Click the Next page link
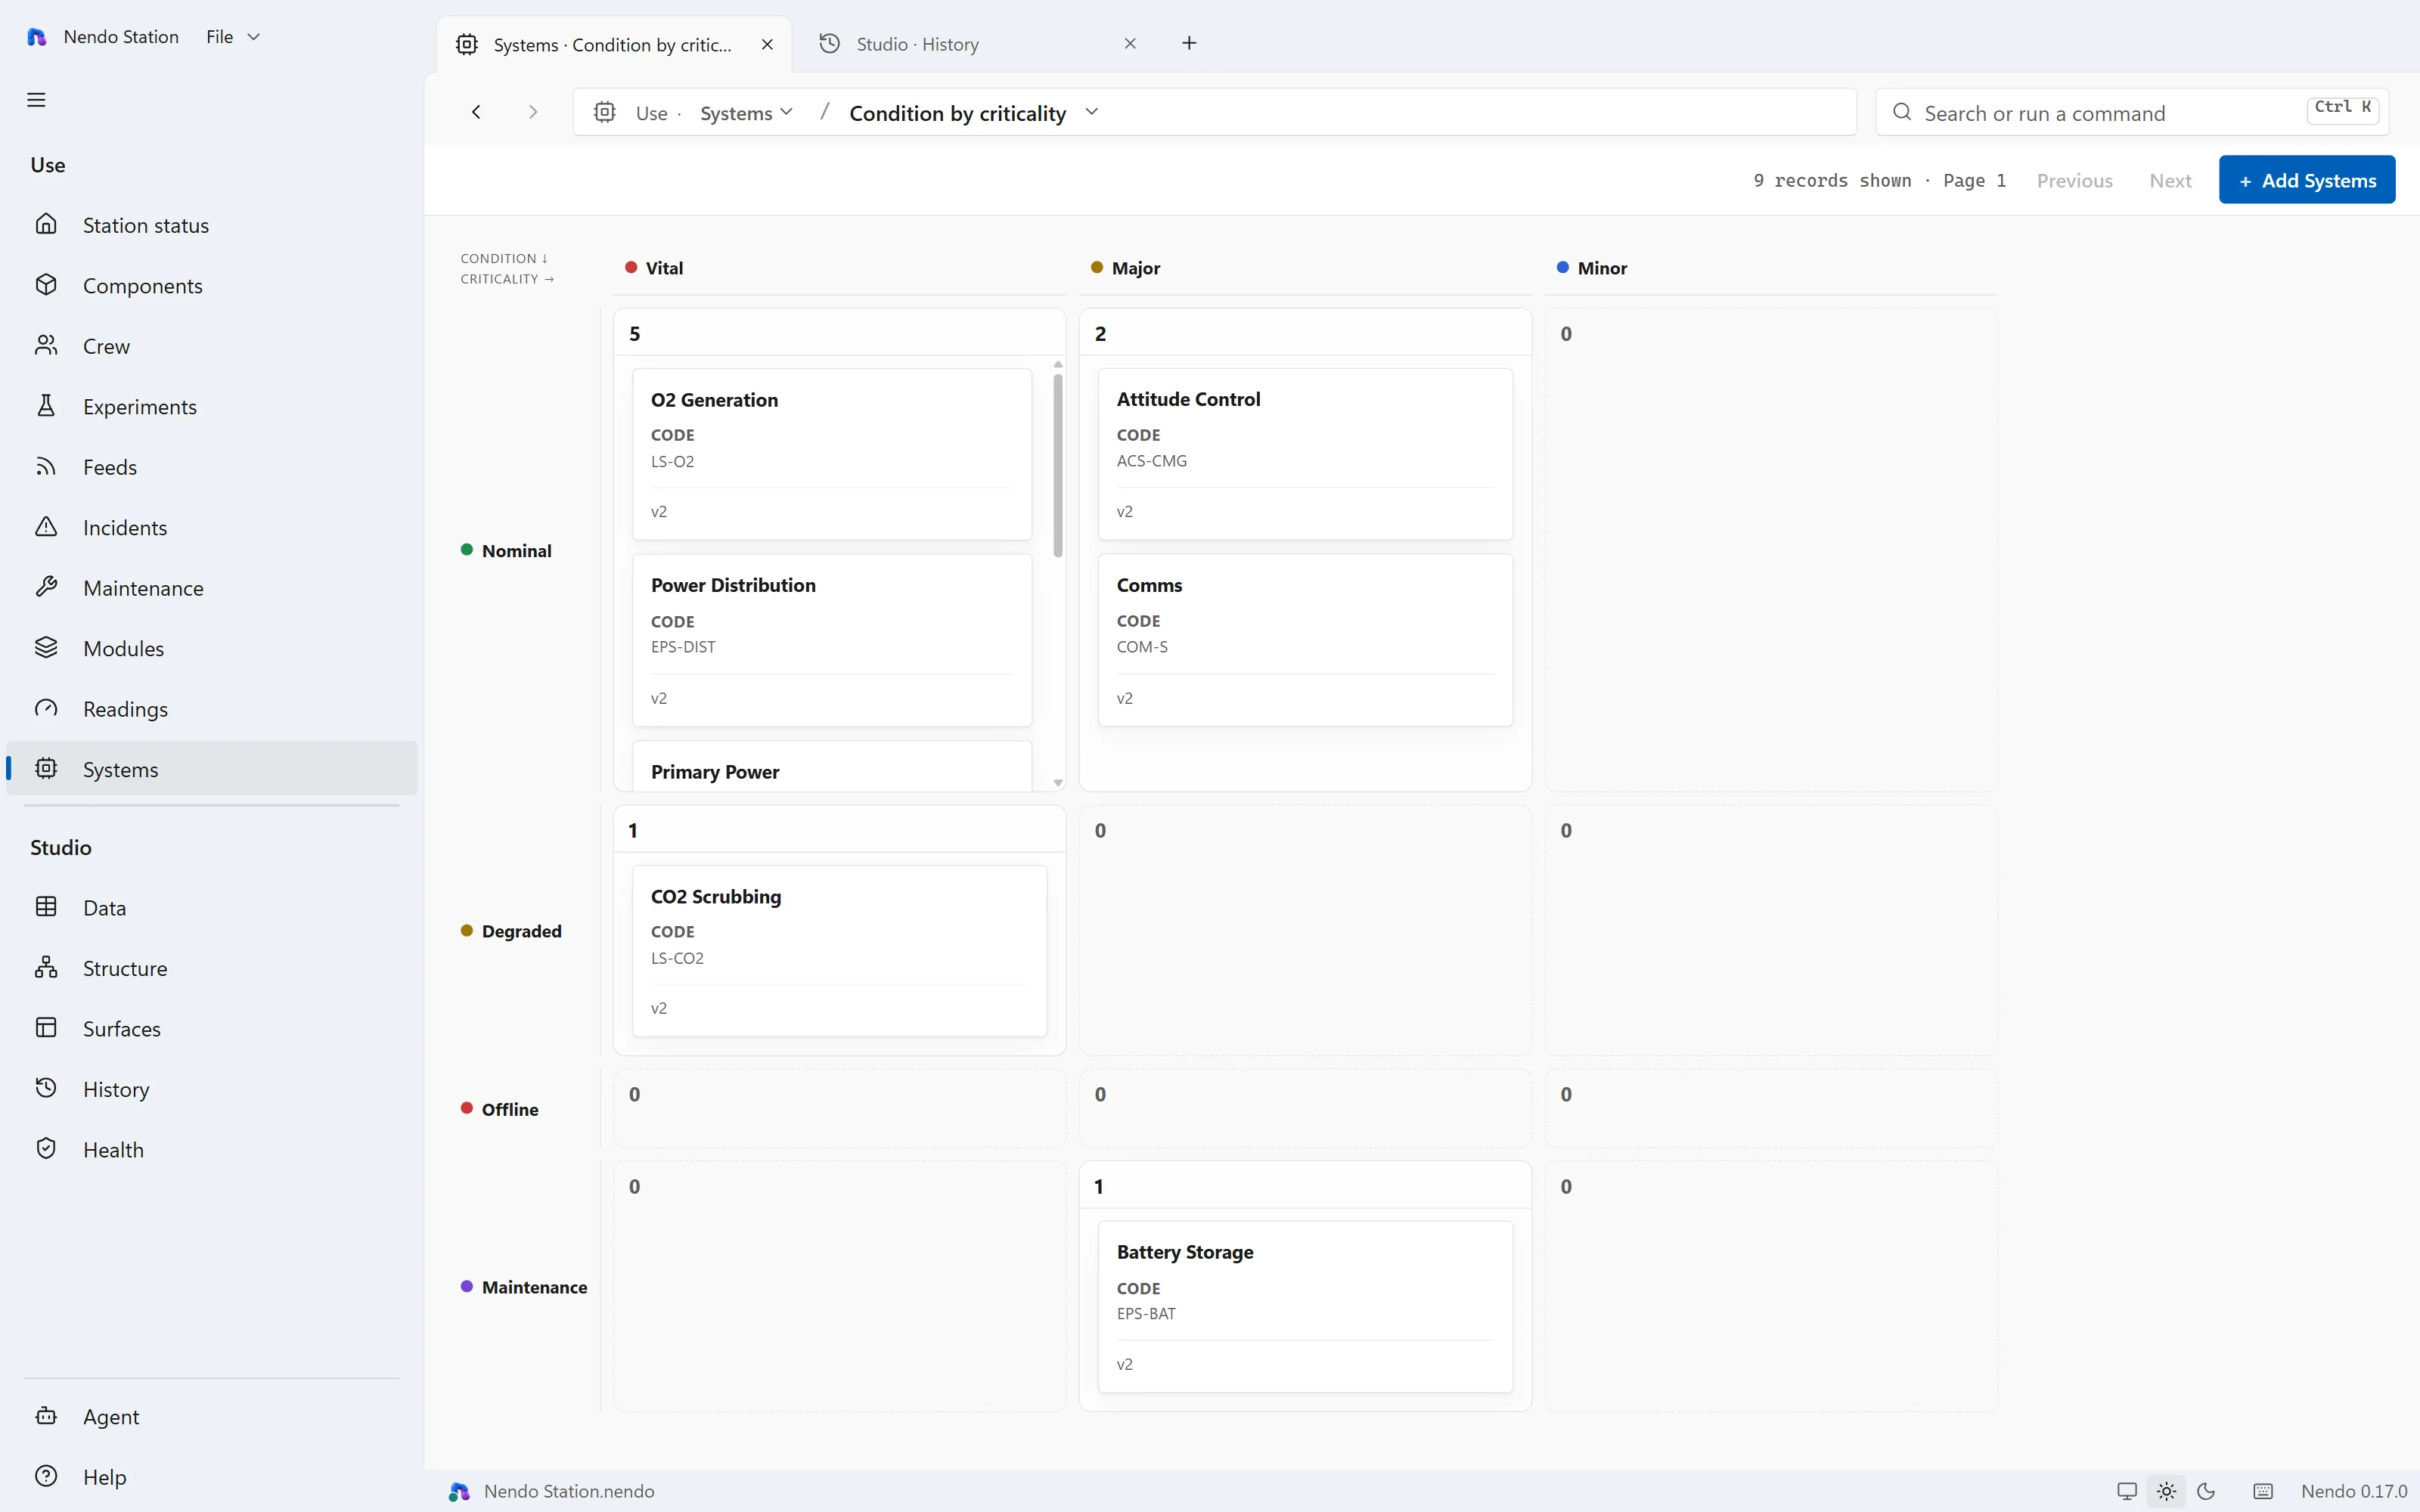 [x=2170, y=181]
